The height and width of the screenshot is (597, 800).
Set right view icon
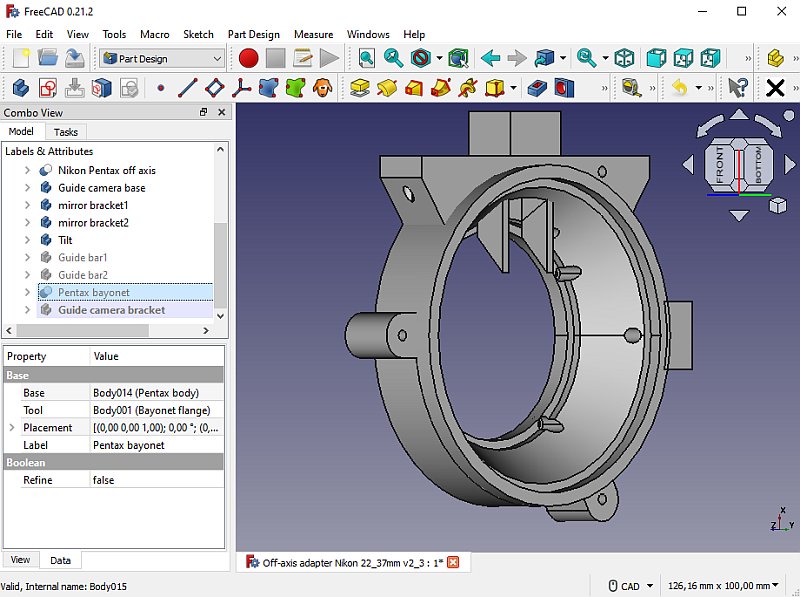[x=710, y=58]
